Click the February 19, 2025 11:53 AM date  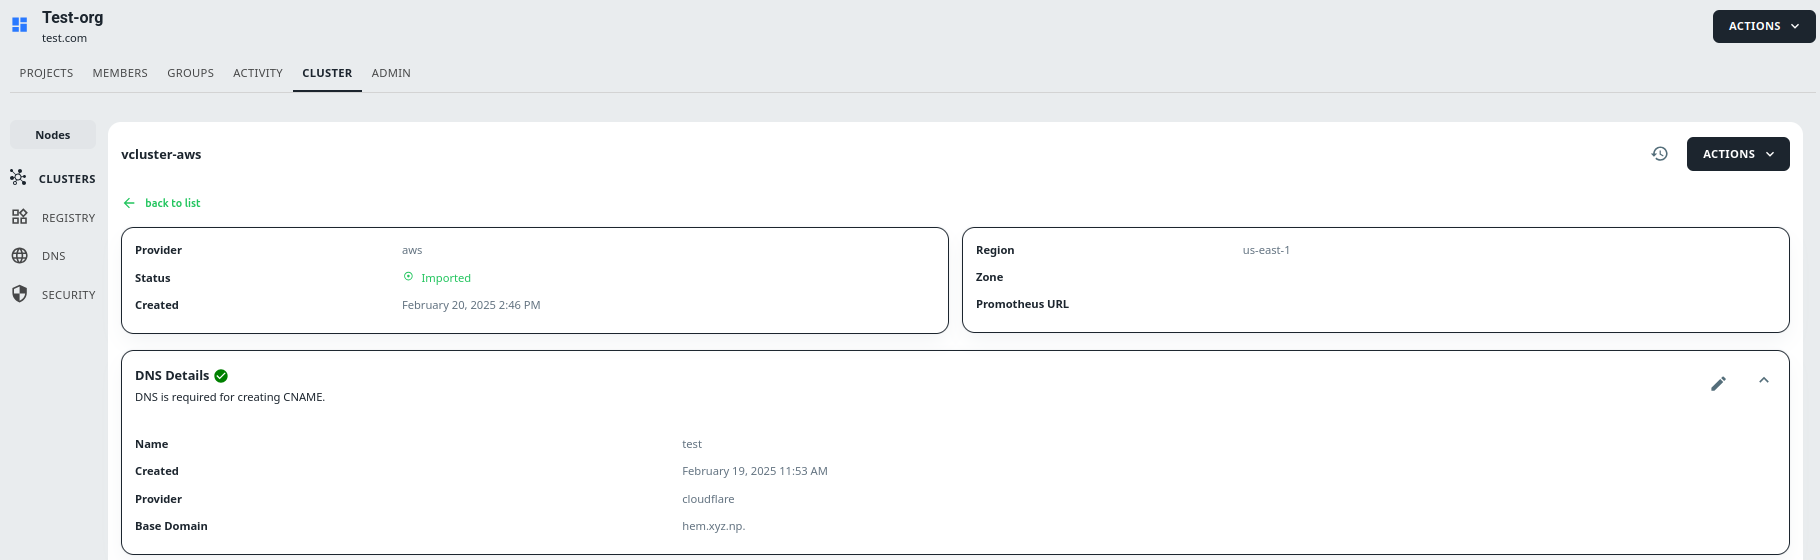pyautogui.click(x=755, y=471)
